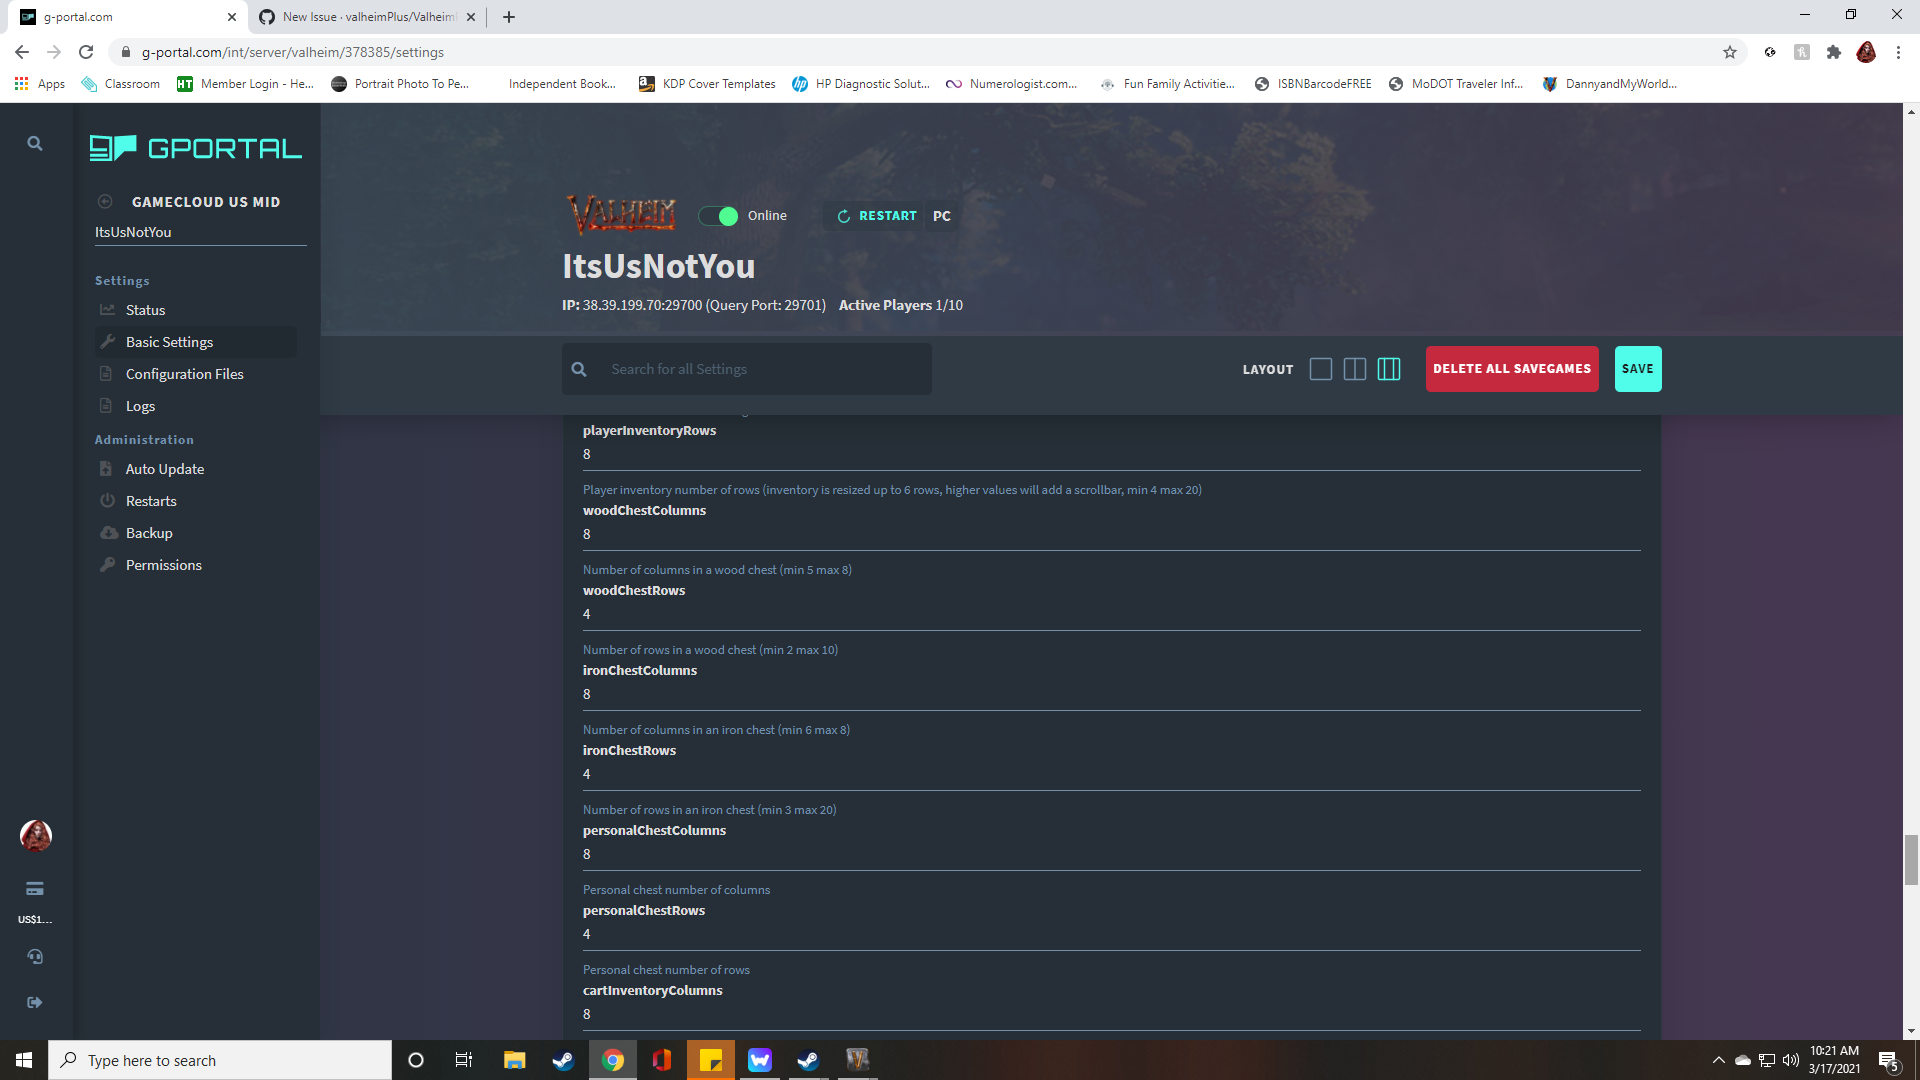Click the Backup section icon
Screen dimensions: 1920x1080
[109, 532]
